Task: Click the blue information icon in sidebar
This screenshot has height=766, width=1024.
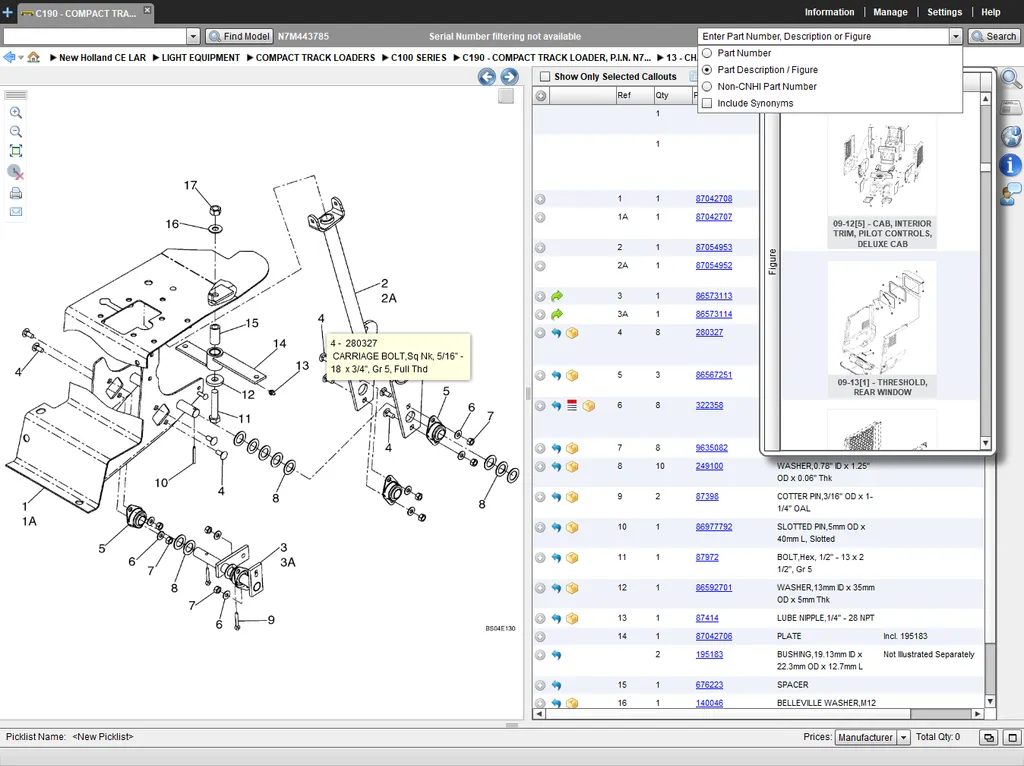Action: click(1010, 165)
